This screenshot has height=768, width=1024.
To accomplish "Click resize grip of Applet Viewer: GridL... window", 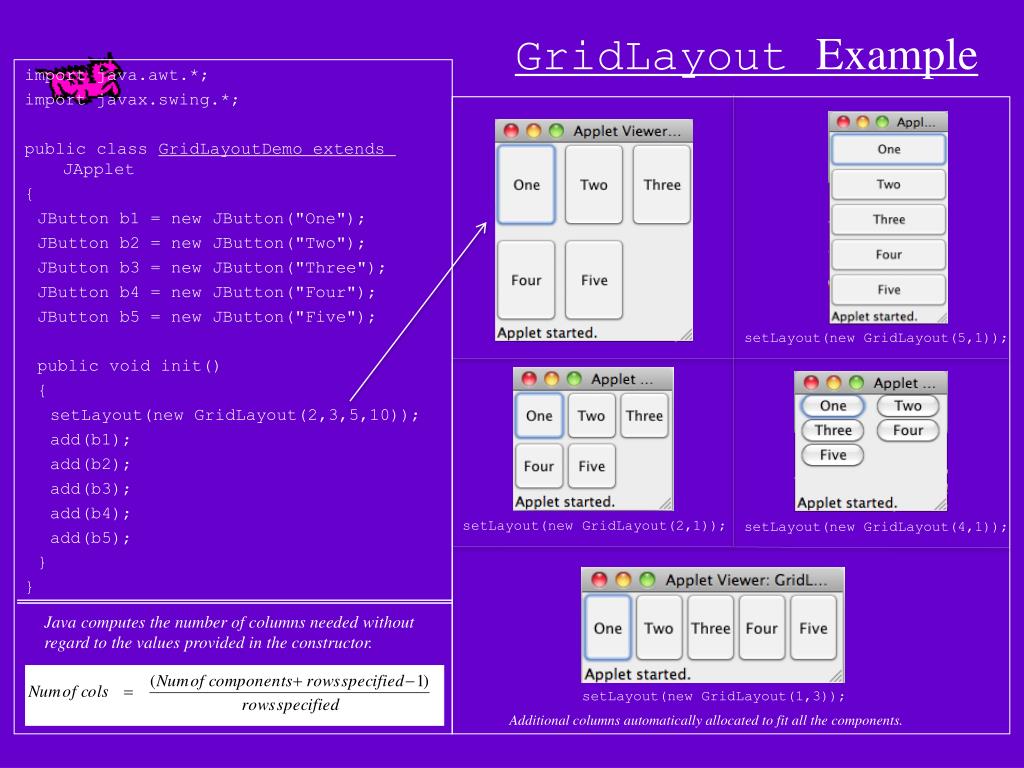I will pos(837,676).
